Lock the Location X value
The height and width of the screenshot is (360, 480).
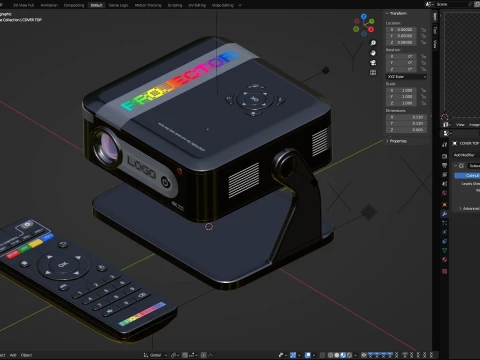(424, 30)
